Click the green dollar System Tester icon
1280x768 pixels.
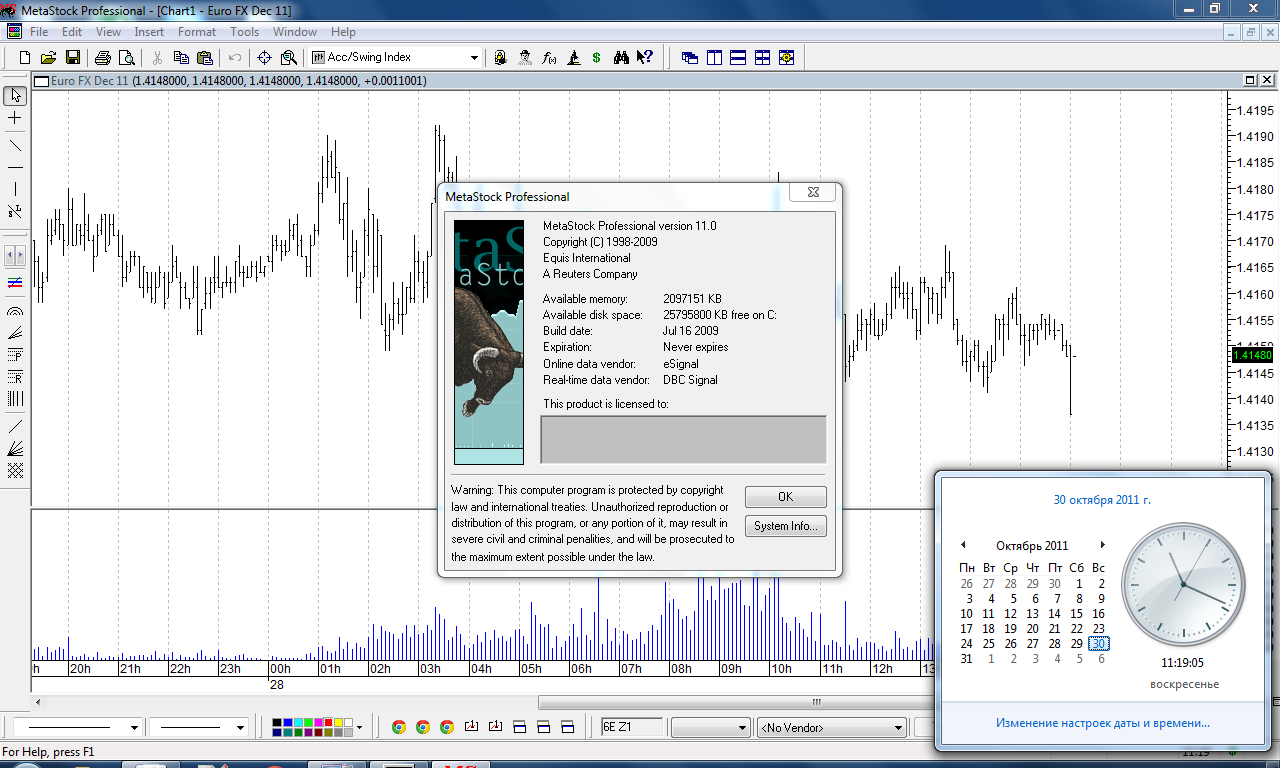tap(596, 58)
